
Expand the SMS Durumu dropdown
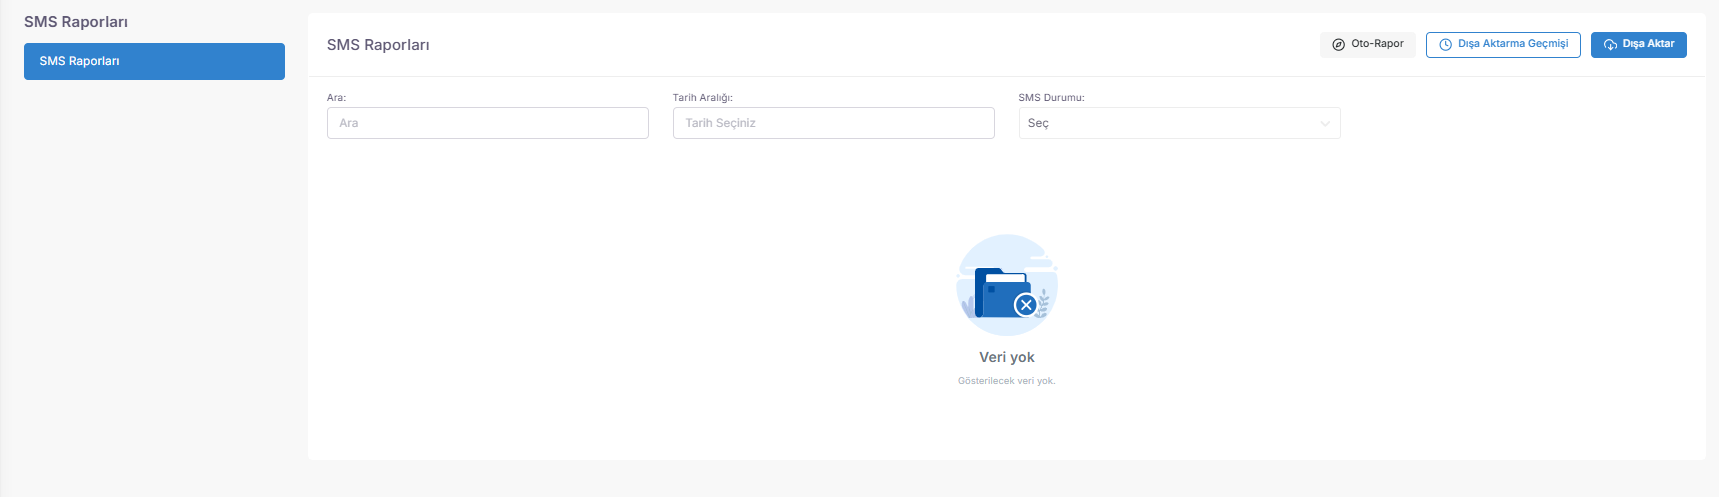click(1180, 123)
